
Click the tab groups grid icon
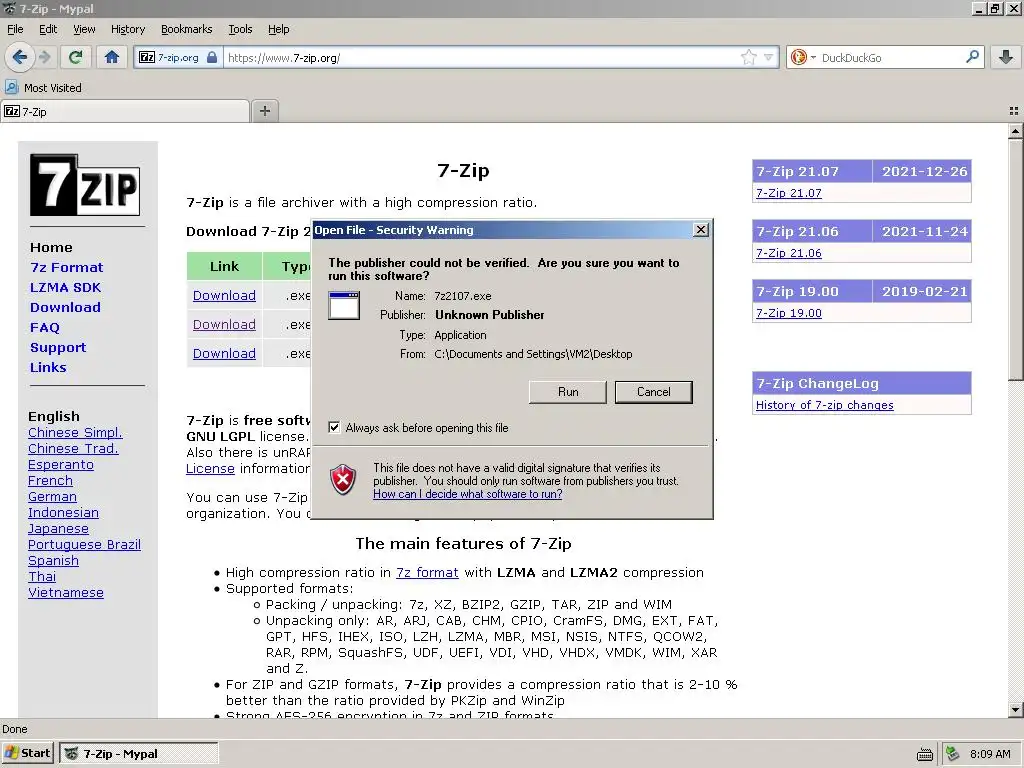[1014, 111]
